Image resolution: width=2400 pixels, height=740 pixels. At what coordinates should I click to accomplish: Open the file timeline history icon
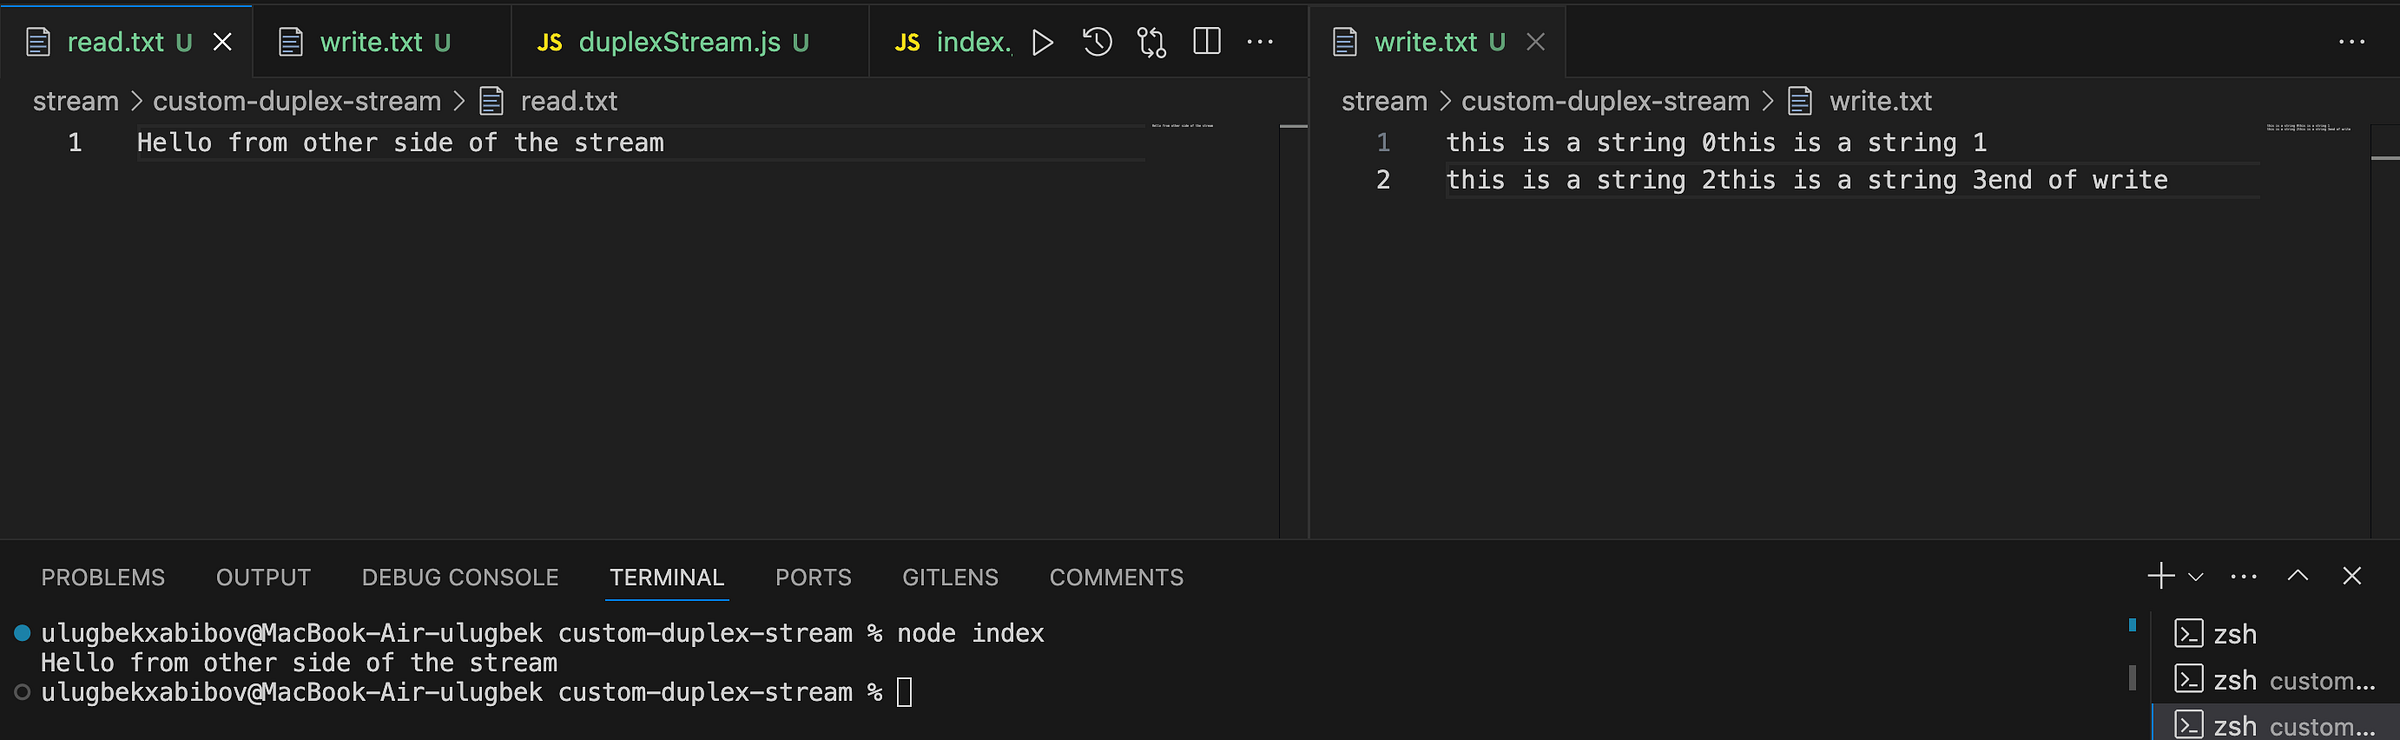coord(1097,42)
